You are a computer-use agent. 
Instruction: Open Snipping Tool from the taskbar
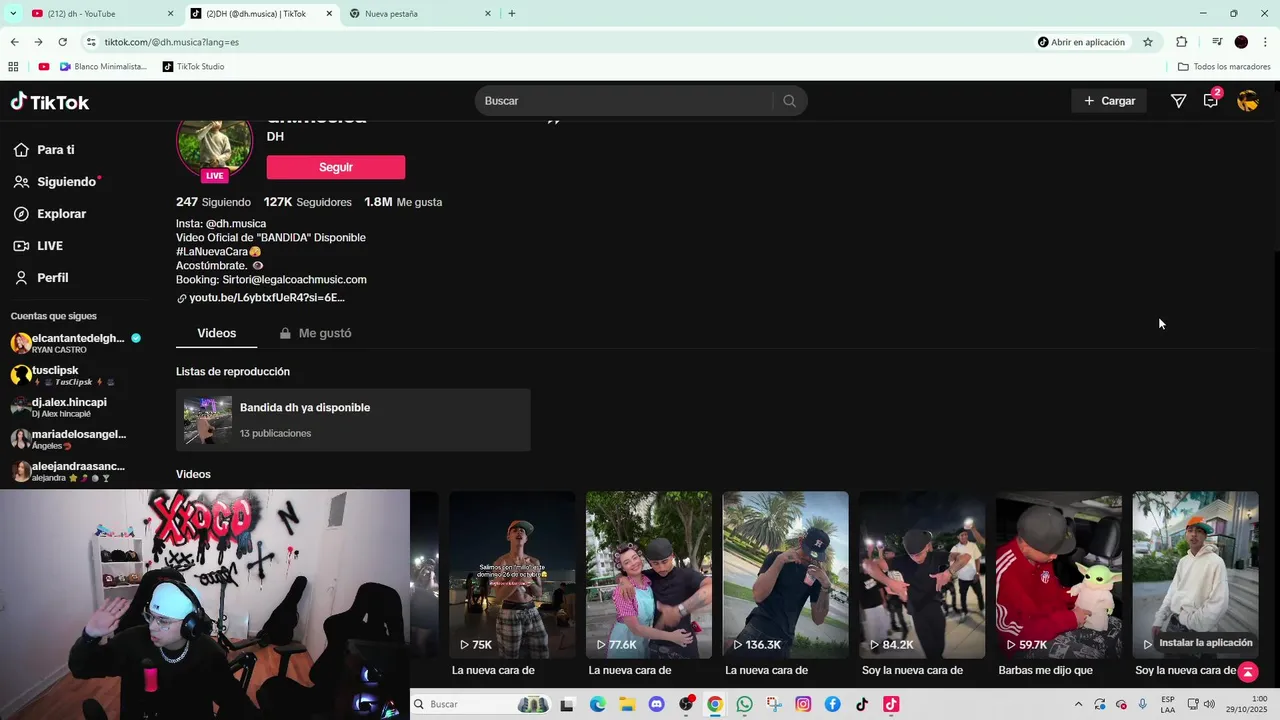click(x=773, y=704)
